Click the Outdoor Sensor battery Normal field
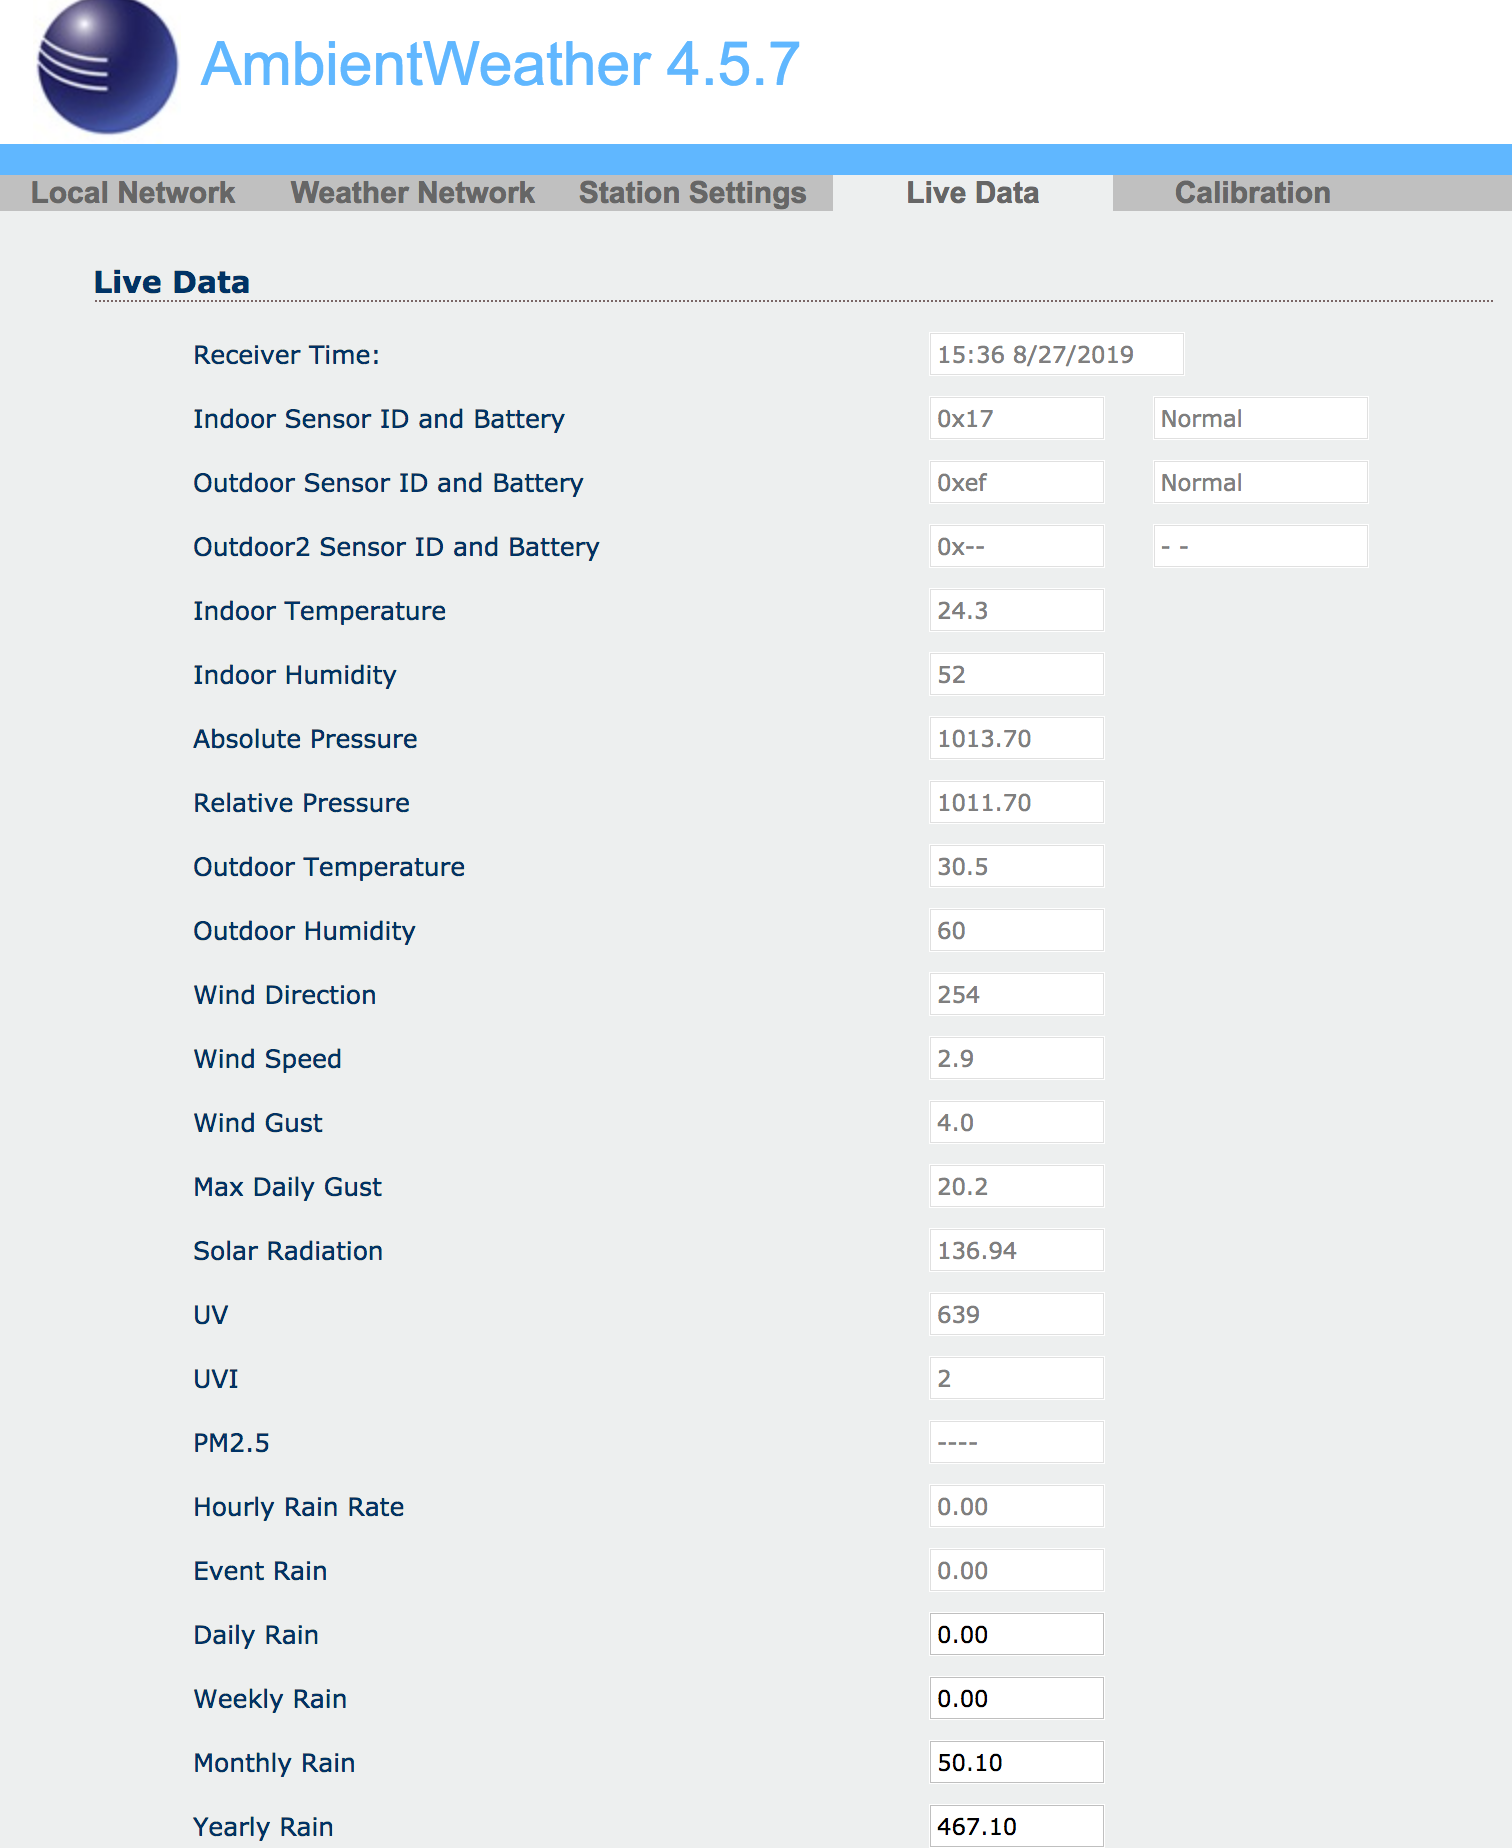 click(x=1260, y=482)
